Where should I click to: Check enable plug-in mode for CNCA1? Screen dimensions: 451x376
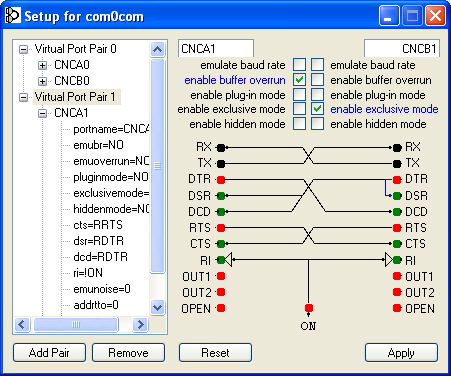299,95
